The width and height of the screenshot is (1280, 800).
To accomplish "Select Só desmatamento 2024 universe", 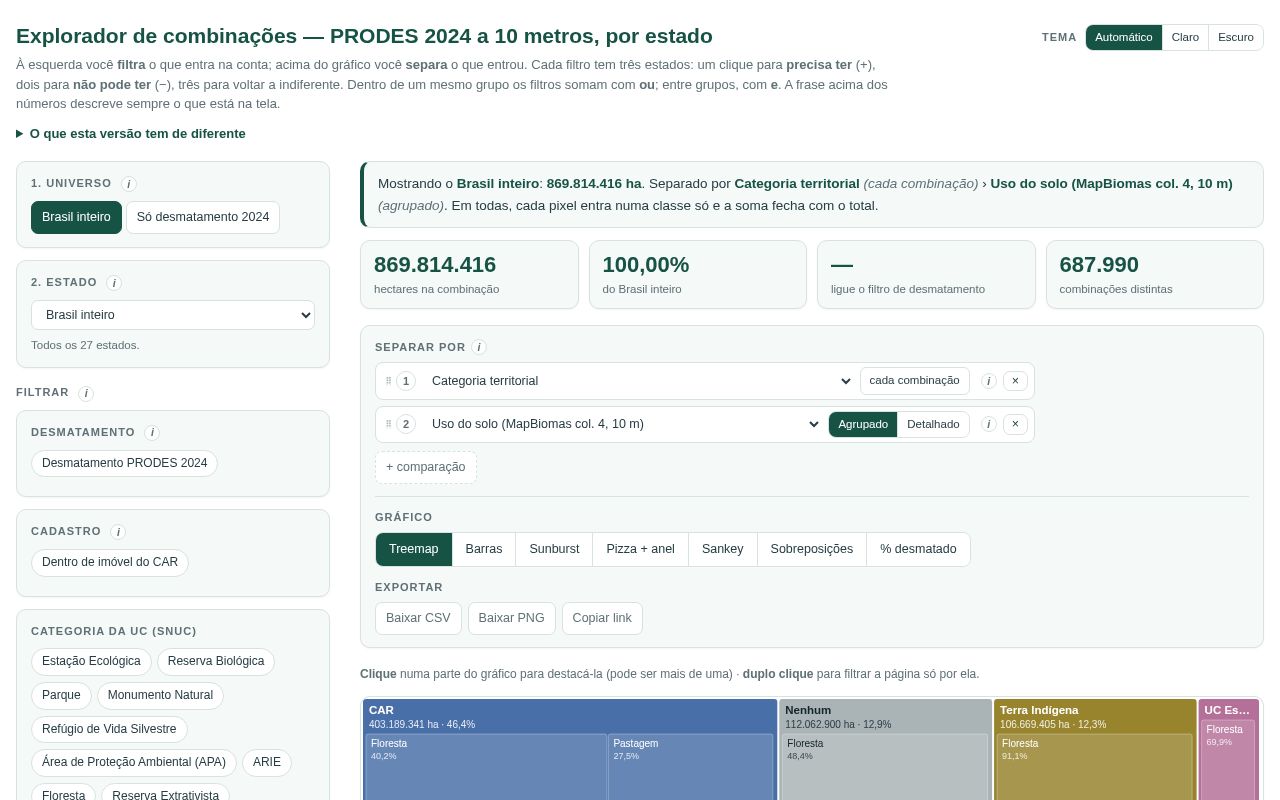I will [x=203, y=217].
